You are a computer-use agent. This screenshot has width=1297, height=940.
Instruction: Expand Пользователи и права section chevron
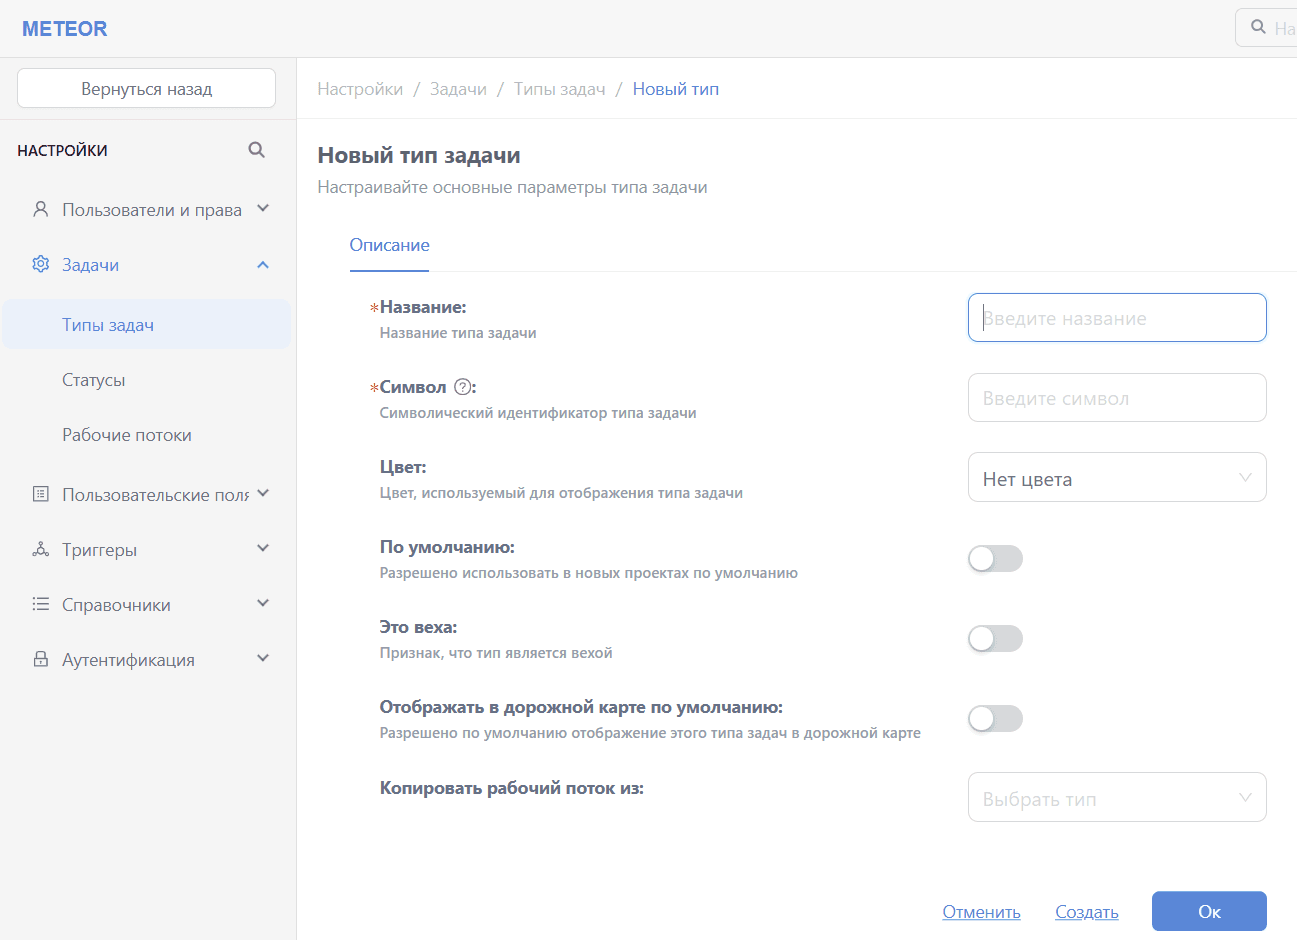coord(263,209)
